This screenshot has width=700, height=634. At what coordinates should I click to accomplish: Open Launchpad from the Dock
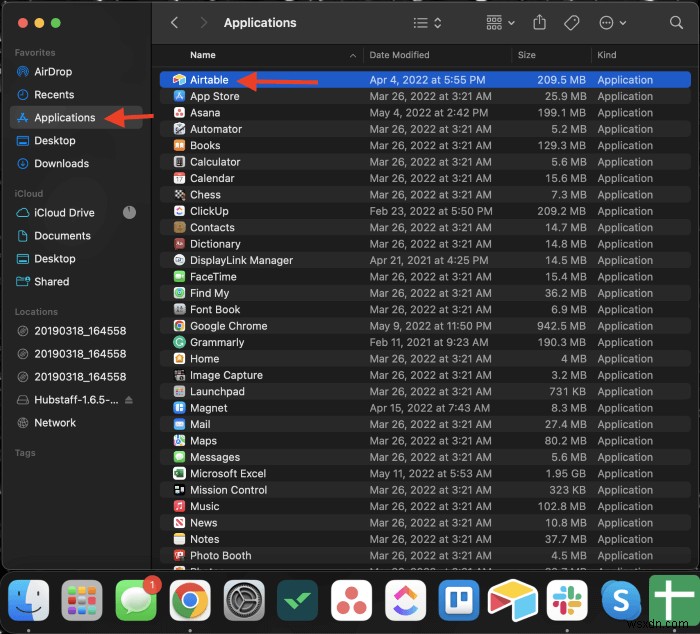coord(82,601)
